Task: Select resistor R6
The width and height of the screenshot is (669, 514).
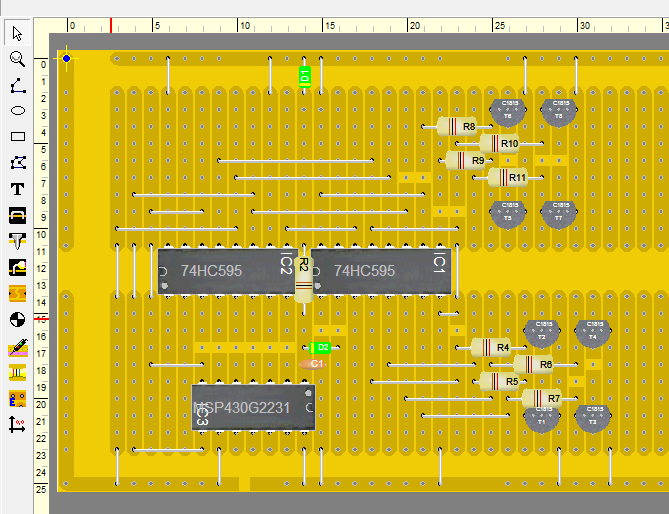Action: click(x=533, y=365)
